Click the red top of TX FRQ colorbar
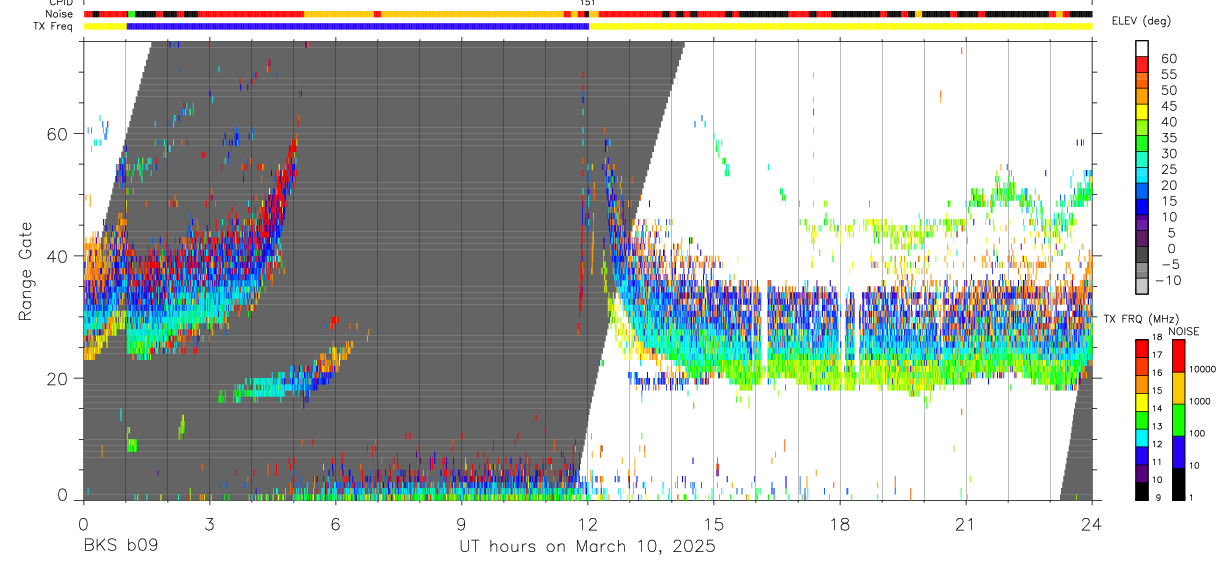 (x=1142, y=349)
